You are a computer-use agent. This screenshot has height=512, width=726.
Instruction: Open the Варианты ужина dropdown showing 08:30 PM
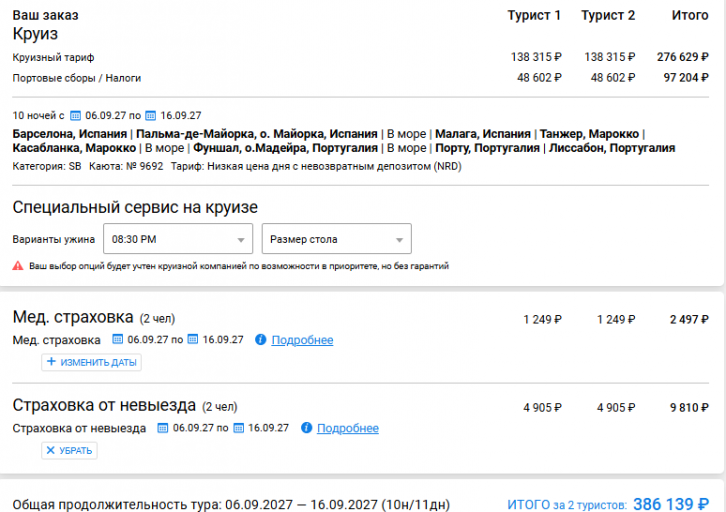point(178,239)
